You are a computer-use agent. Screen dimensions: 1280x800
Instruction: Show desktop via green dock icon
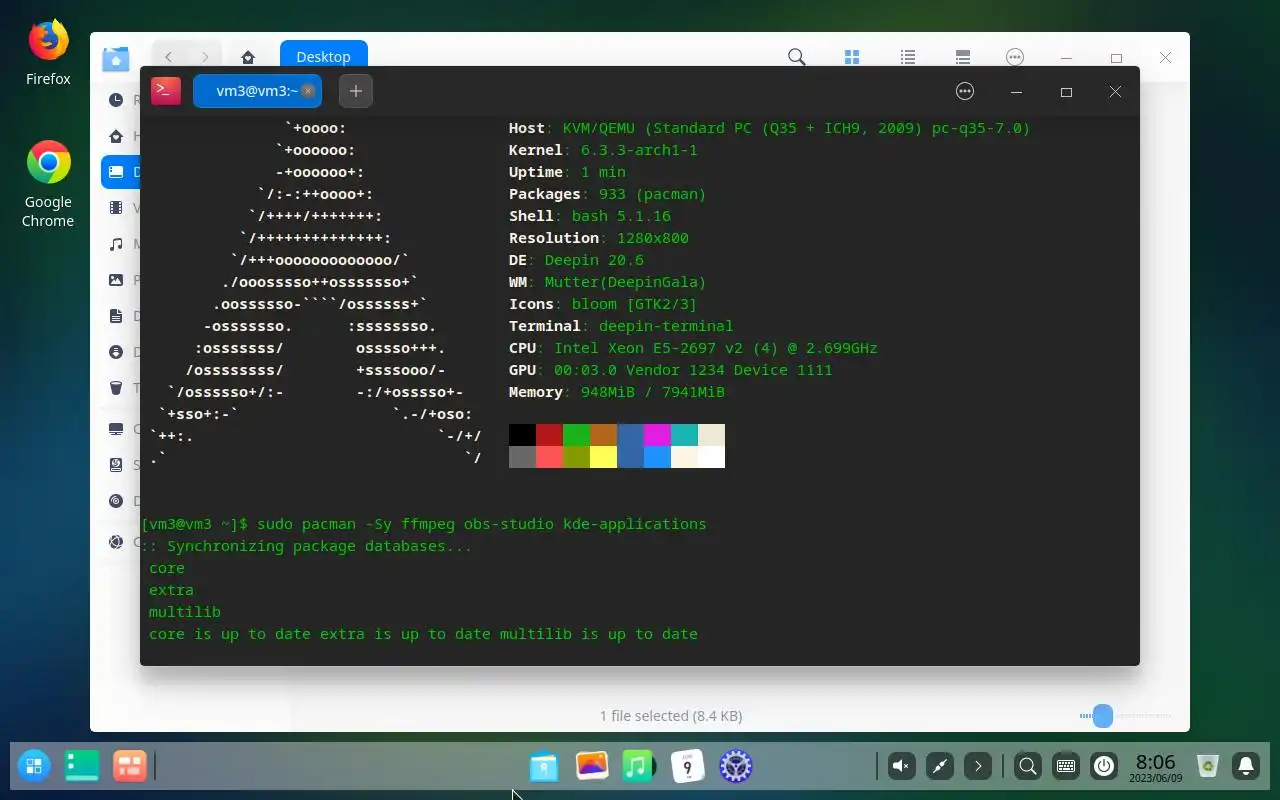[82, 766]
